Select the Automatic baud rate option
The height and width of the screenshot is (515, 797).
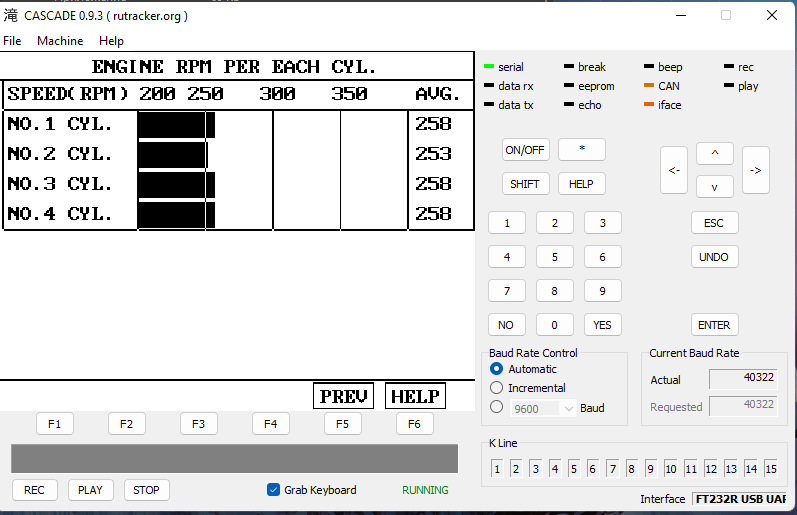[x=497, y=369]
